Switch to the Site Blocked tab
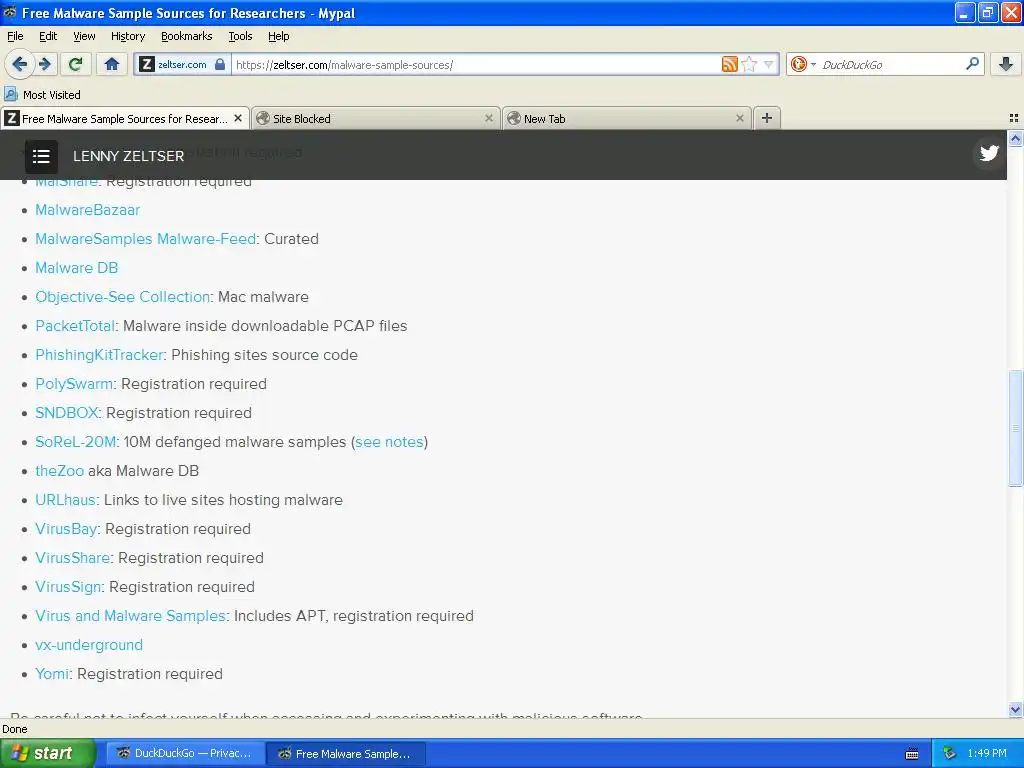The image size is (1024, 768). [x=376, y=118]
